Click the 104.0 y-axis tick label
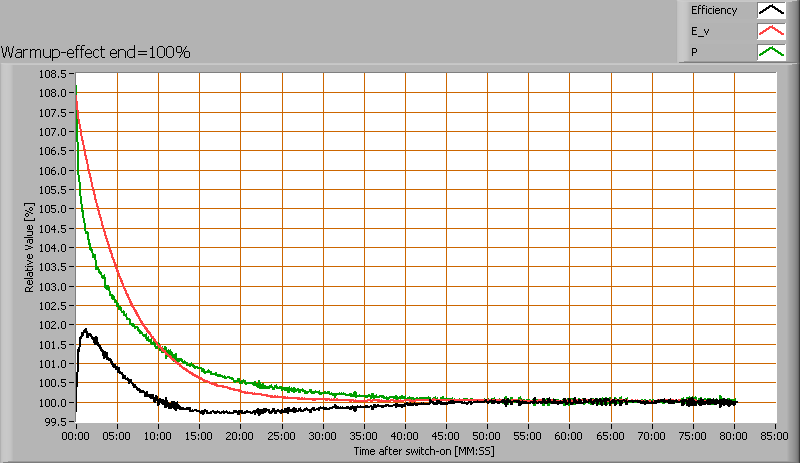 tap(54, 248)
